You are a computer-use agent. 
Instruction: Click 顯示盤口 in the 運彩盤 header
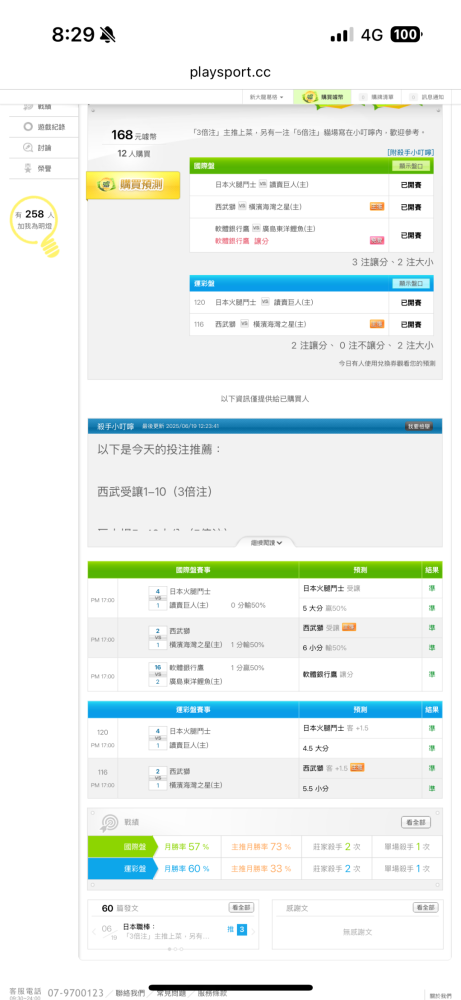411,283
